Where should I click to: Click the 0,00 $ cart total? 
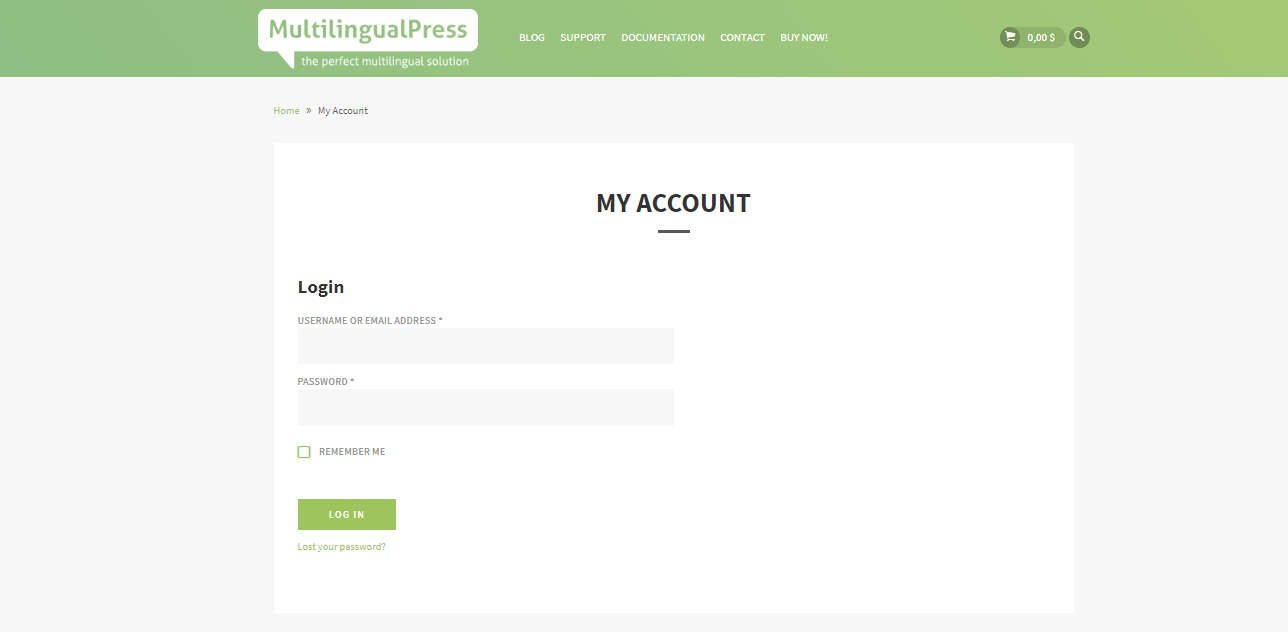click(x=1041, y=38)
